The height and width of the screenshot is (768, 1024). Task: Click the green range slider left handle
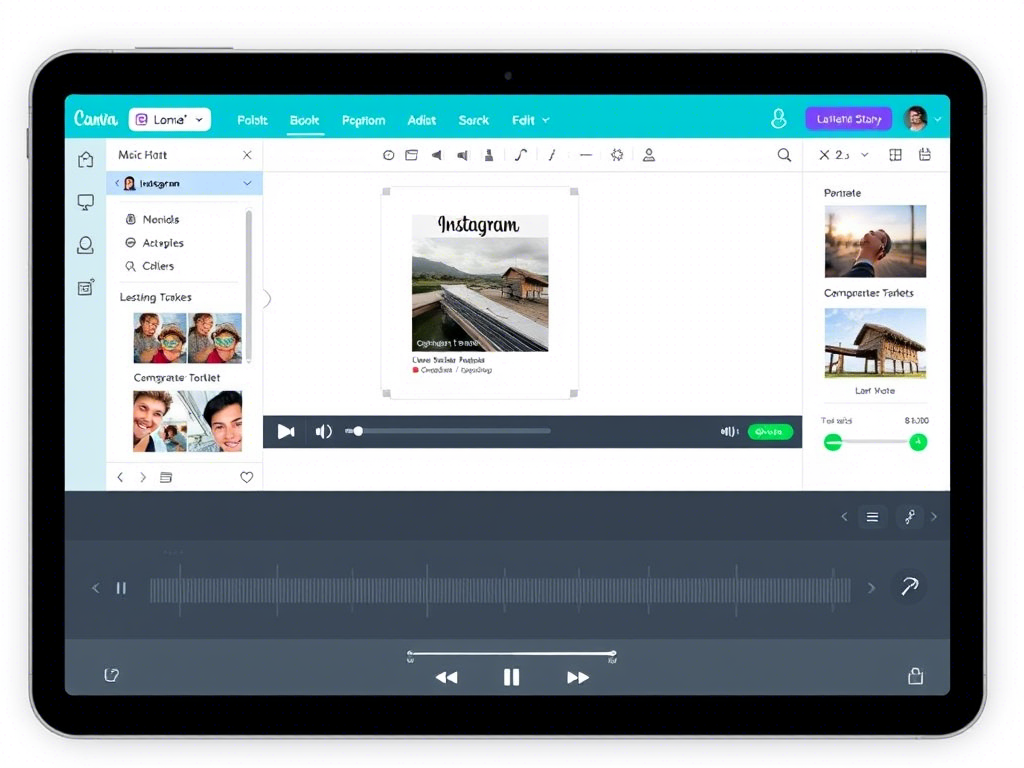tap(833, 442)
